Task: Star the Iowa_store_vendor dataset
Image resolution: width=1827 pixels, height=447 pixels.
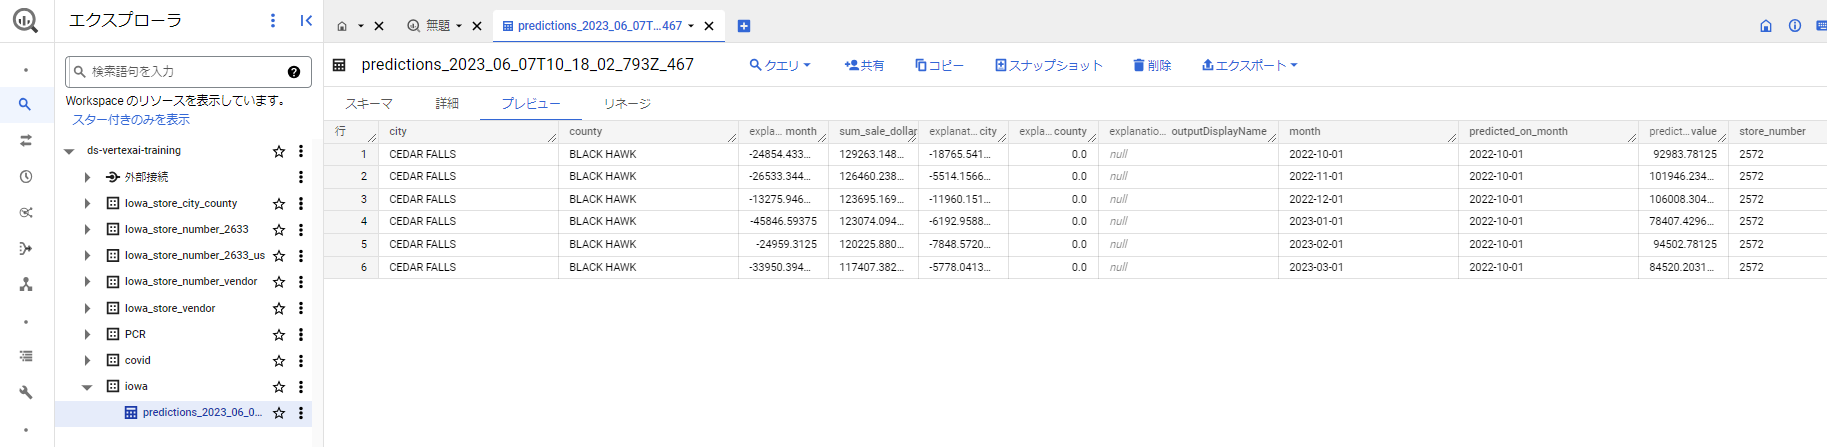Action: click(279, 308)
